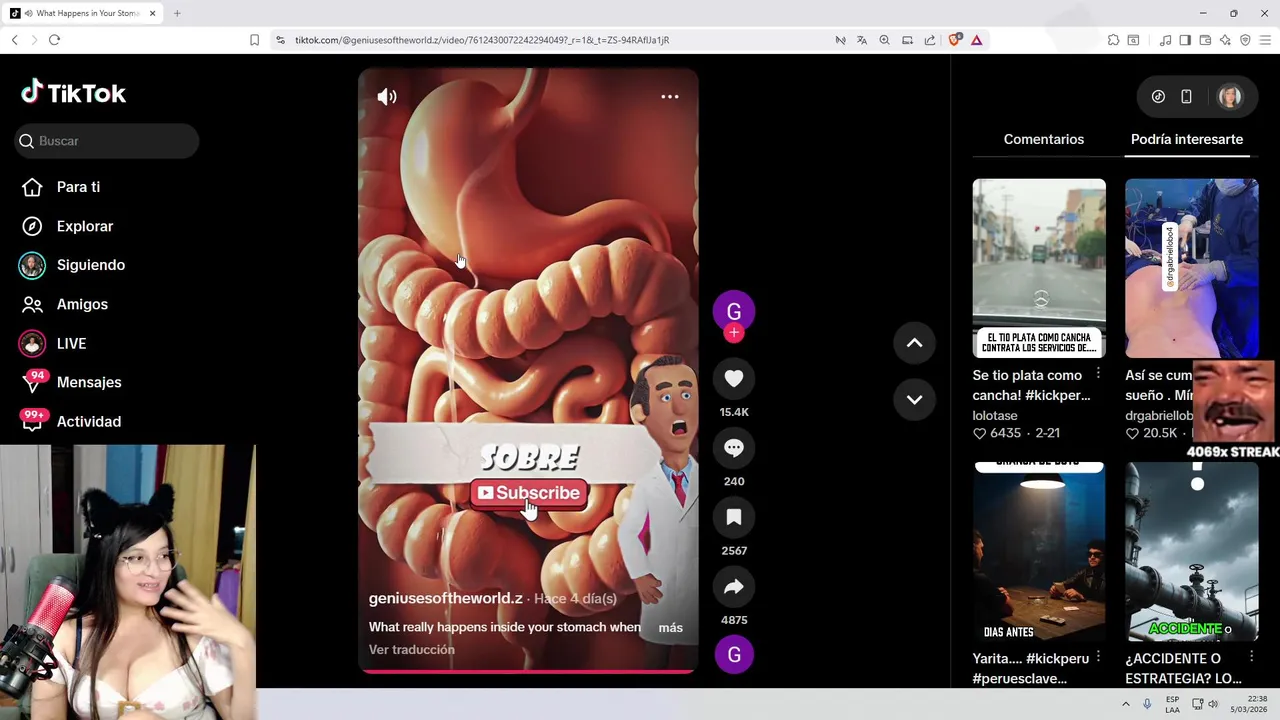This screenshot has width=1280, height=720.
Task: Open the Actividad notifications
Action: pos(70,421)
